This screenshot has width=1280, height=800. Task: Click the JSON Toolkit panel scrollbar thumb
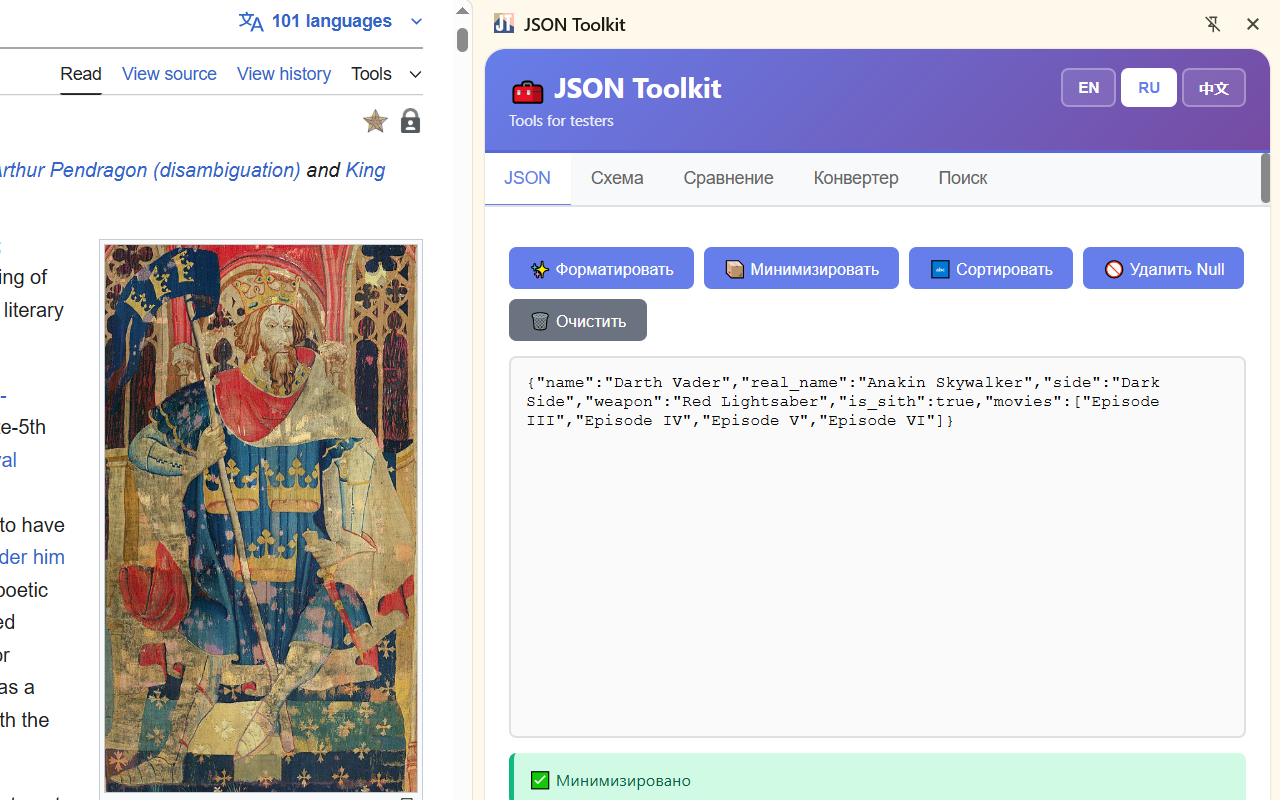[x=1265, y=178]
